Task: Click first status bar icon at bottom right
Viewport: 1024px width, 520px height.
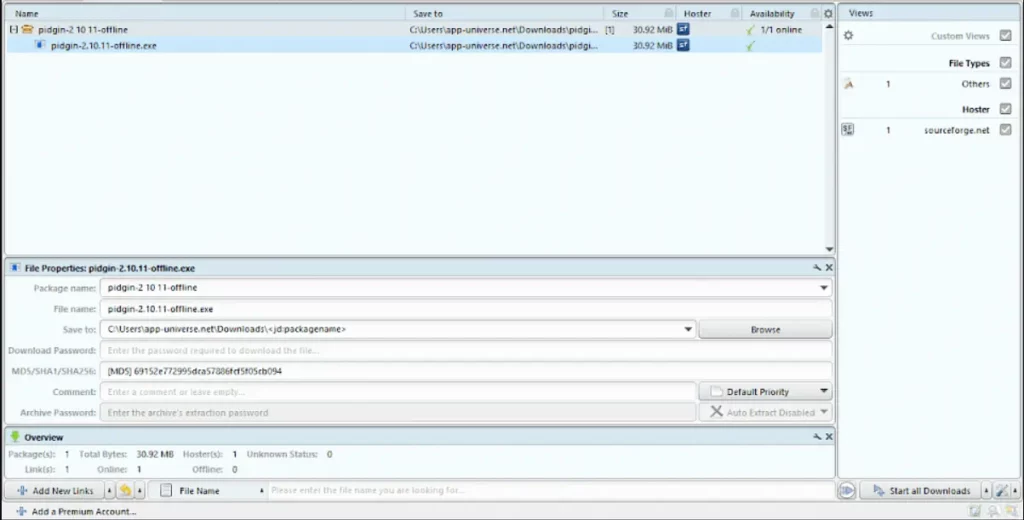Action: (975, 512)
